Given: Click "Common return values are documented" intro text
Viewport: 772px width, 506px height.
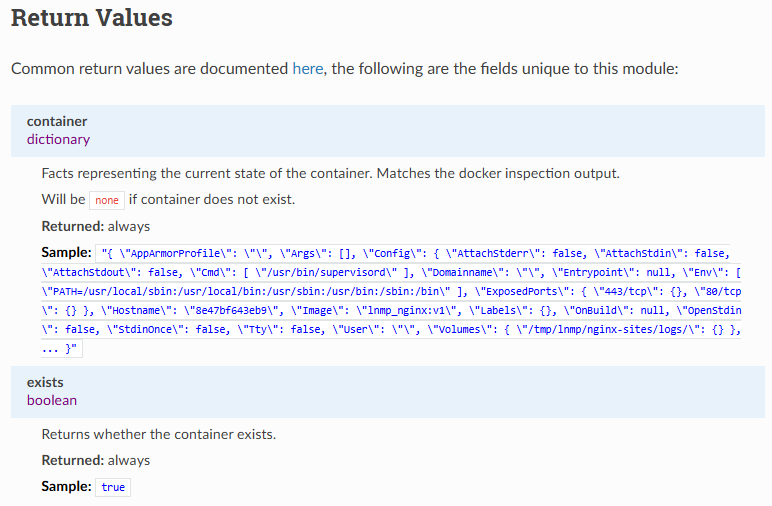Looking at the screenshot, I should [x=150, y=69].
